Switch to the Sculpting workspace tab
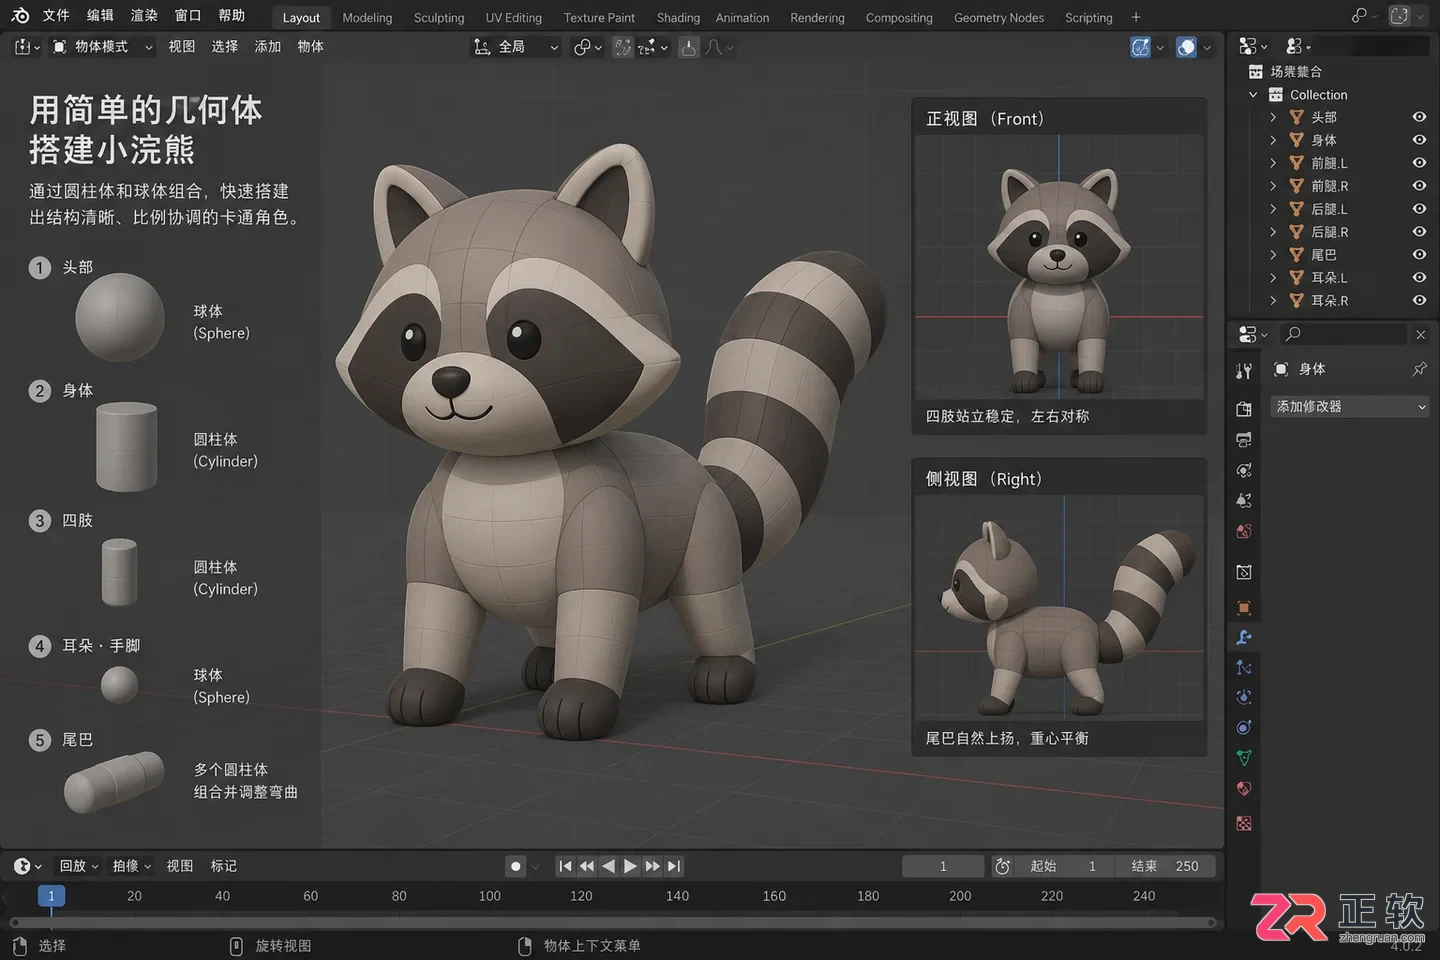This screenshot has height=960, width=1440. (x=439, y=18)
